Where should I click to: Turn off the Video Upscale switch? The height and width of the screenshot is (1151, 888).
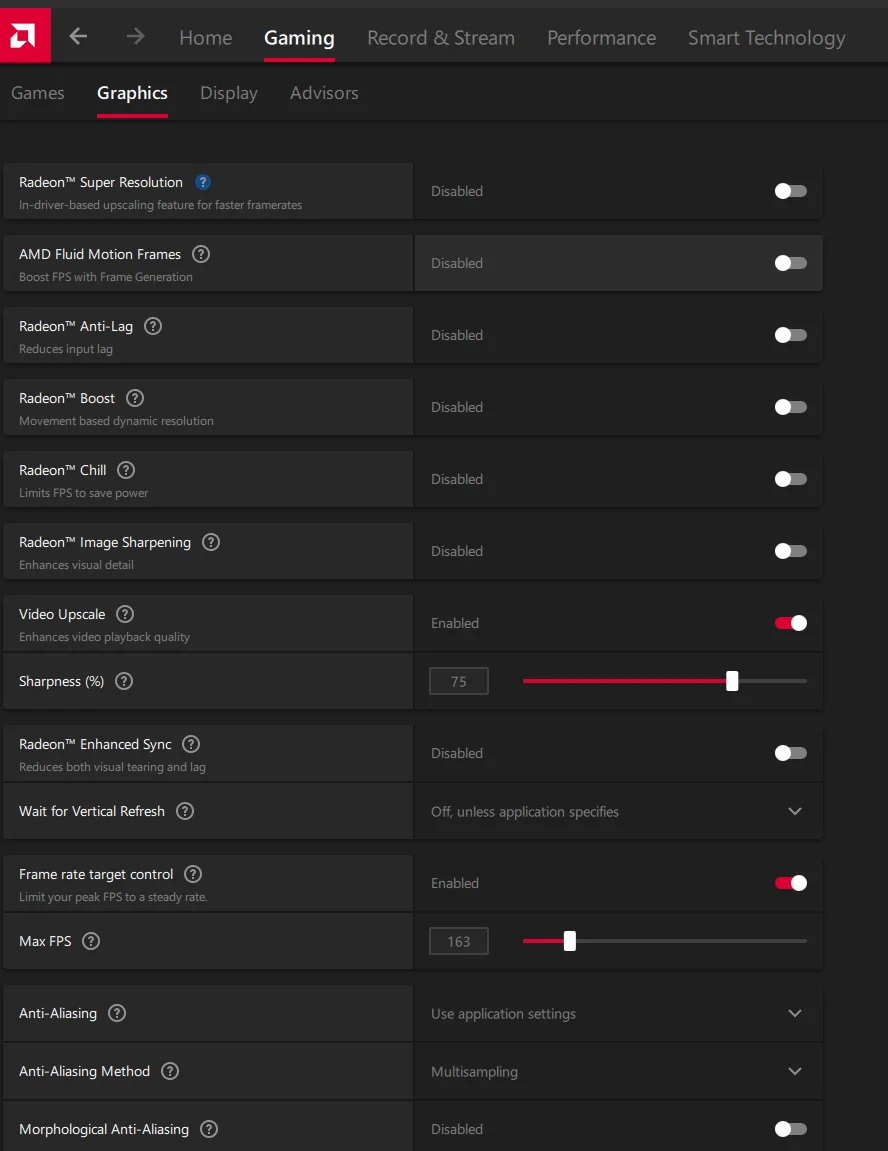pos(790,622)
